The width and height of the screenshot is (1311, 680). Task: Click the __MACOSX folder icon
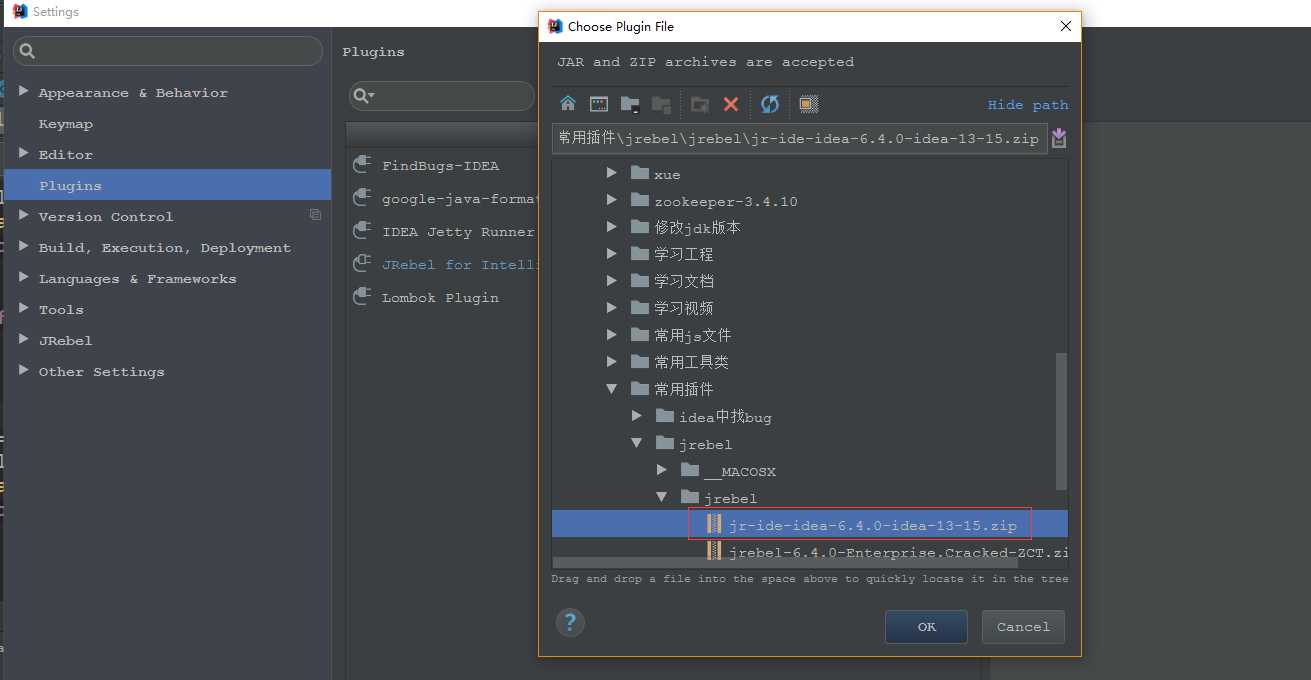click(x=690, y=470)
